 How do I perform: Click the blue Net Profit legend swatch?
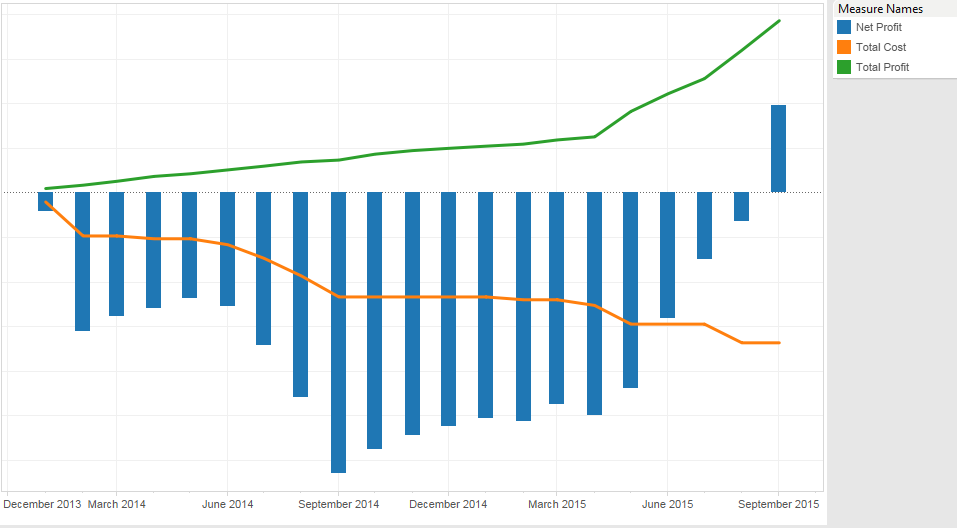pyautogui.click(x=844, y=27)
